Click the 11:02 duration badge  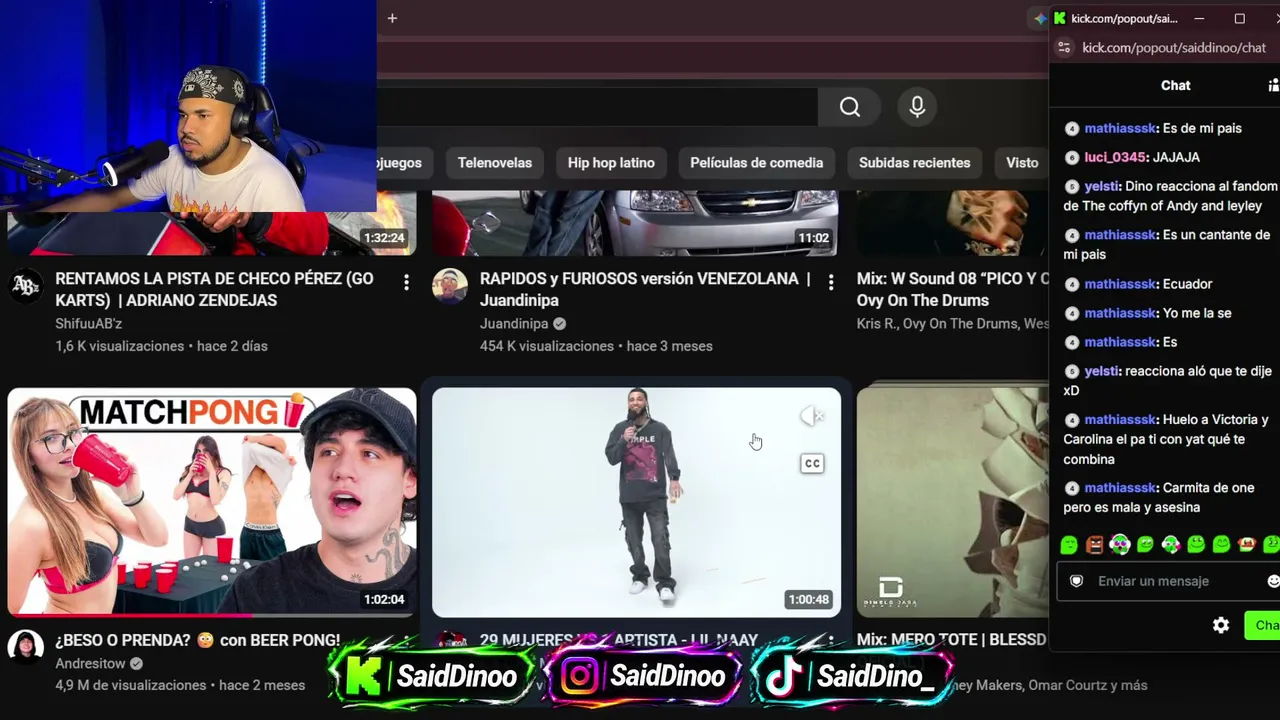pyautogui.click(x=813, y=238)
